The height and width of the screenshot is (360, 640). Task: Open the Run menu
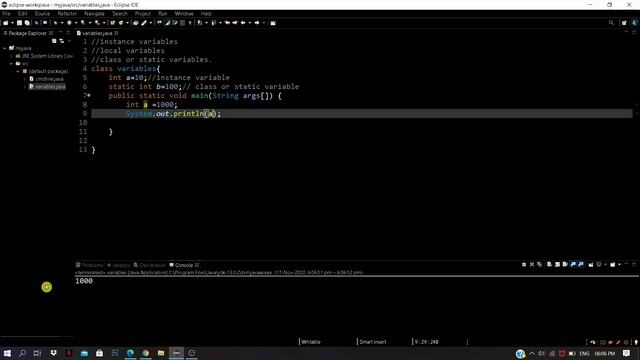162,13
